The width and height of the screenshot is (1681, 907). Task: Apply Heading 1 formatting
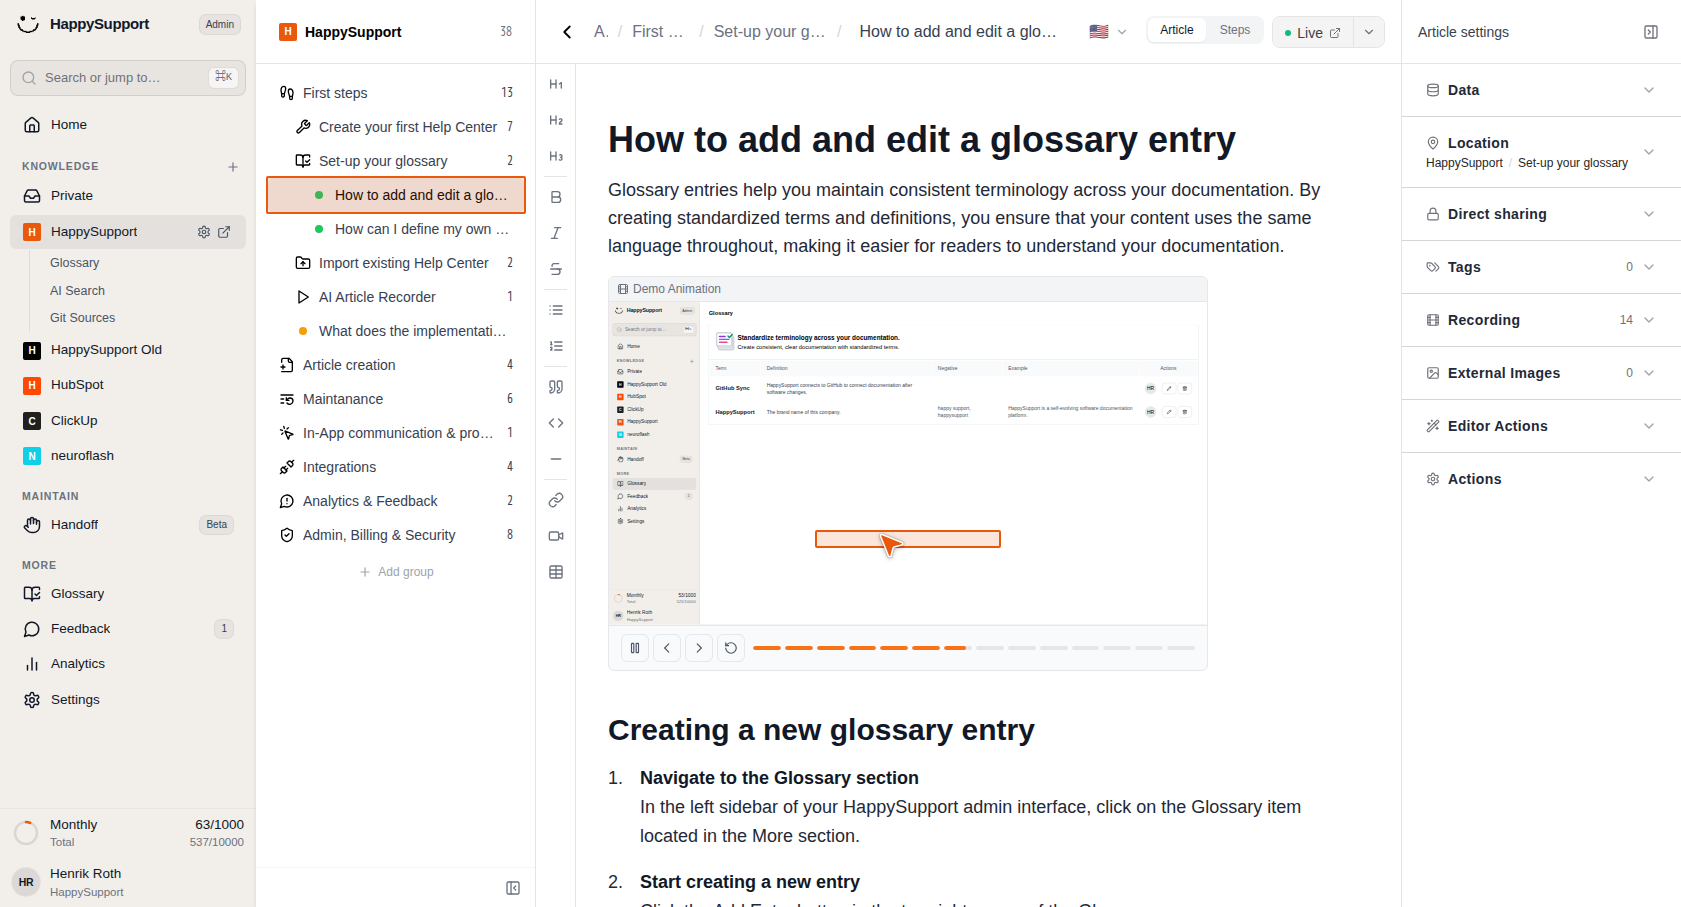(556, 85)
